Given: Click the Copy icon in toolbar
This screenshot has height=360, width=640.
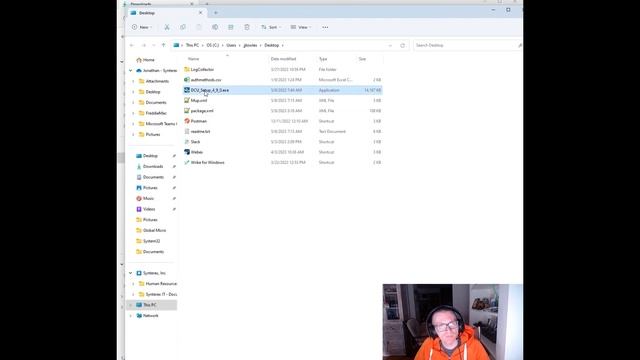Looking at the screenshot, I should 183,27.
